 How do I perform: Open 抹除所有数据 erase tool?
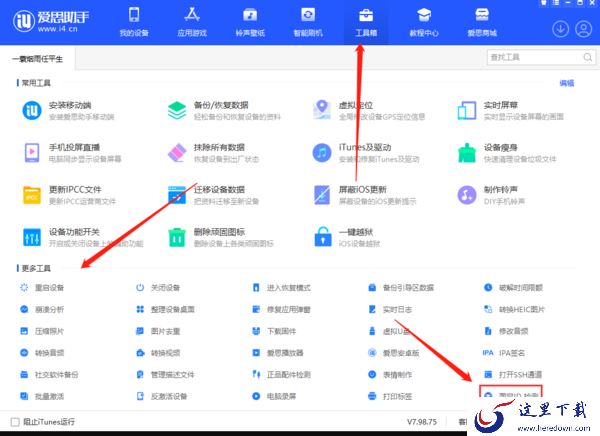[213, 153]
